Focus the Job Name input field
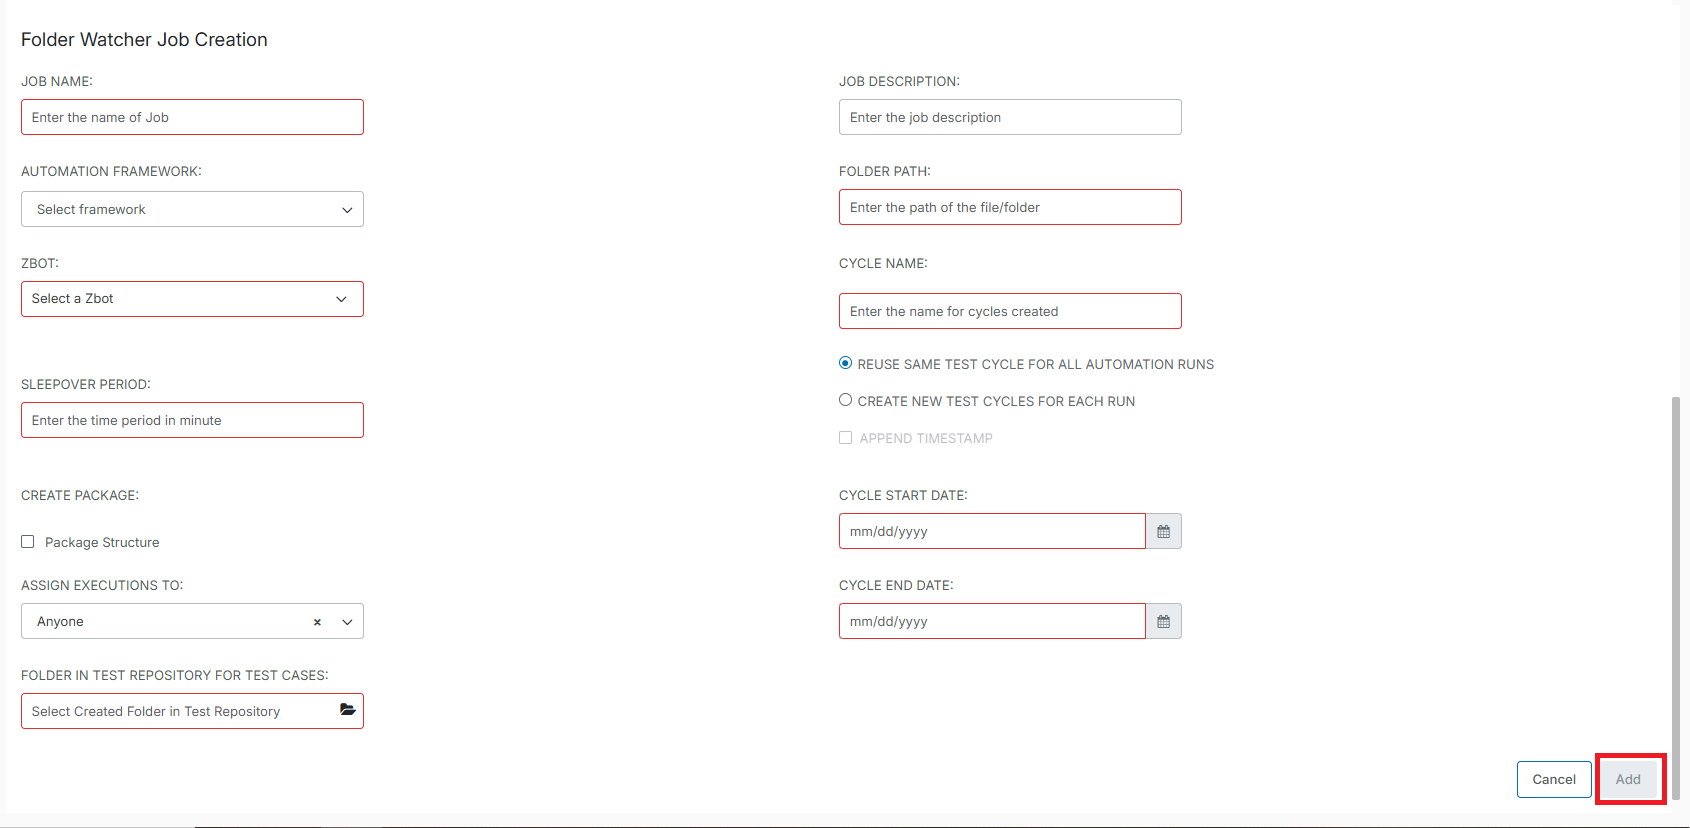This screenshot has width=1690, height=828. 192,117
